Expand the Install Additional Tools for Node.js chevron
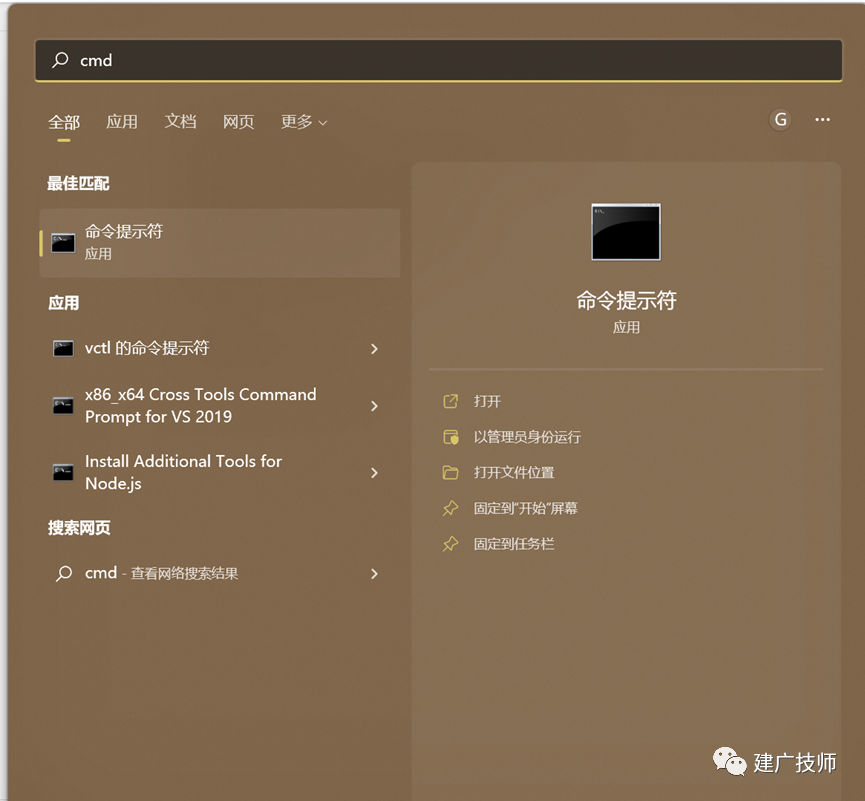This screenshot has width=865, height=801. coord(375,473)
